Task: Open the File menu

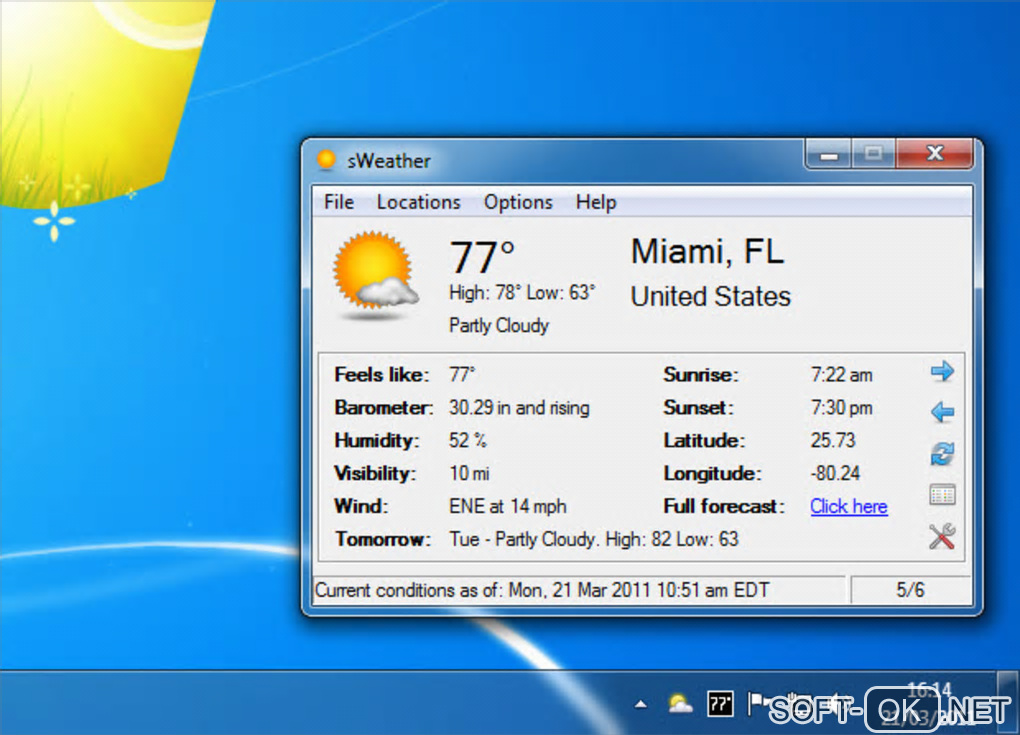Action: (x=339, y=202)
